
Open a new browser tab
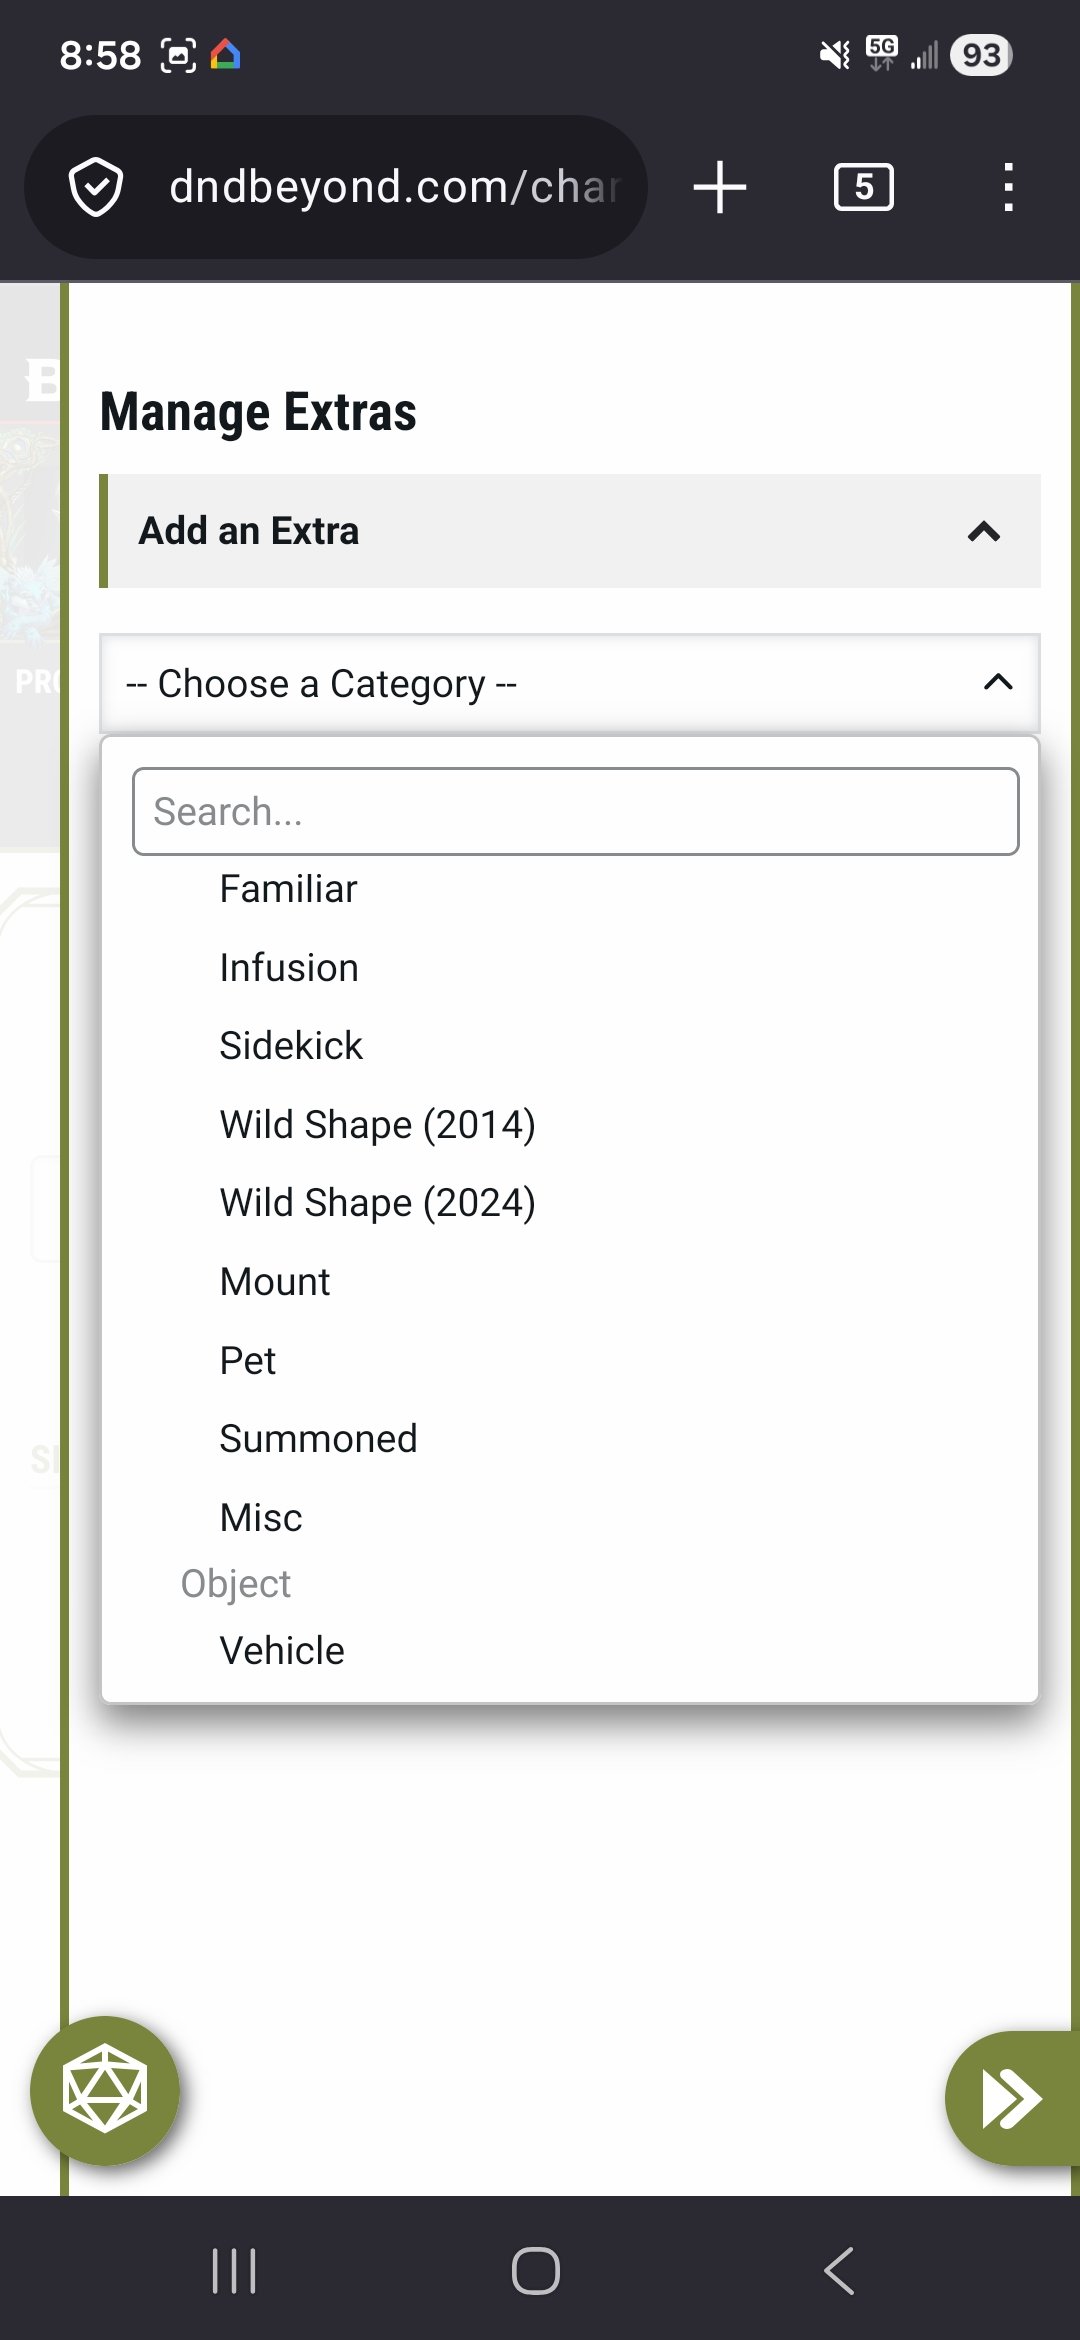[x=719, y=186]
